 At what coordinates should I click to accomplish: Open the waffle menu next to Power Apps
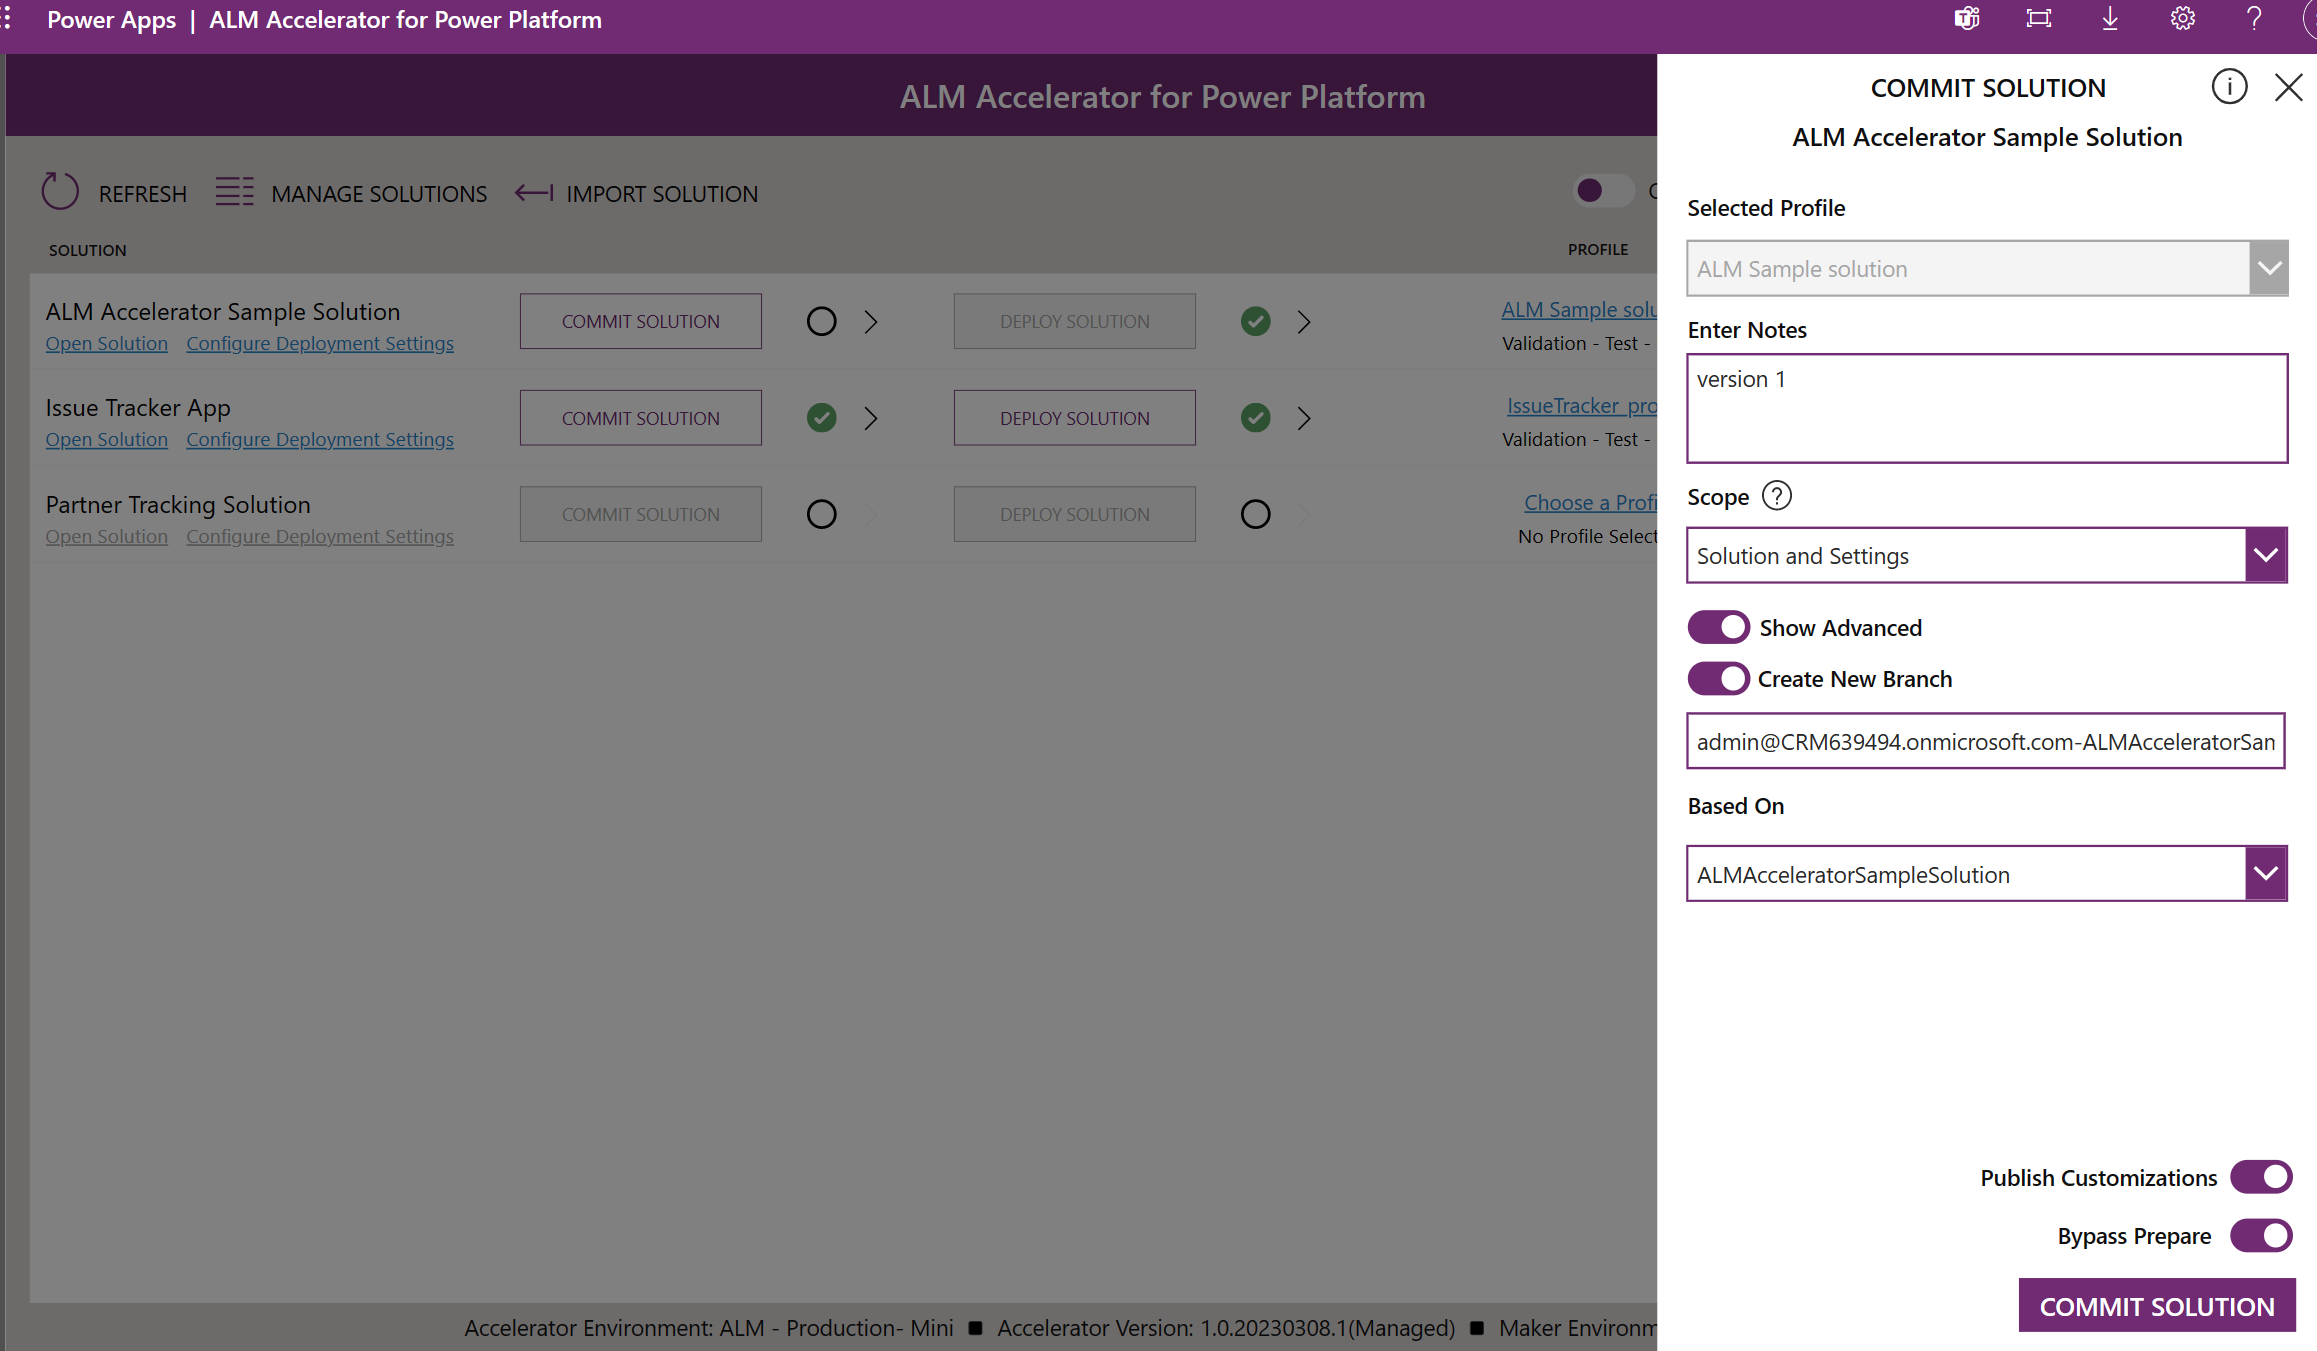tap(8, 18)
